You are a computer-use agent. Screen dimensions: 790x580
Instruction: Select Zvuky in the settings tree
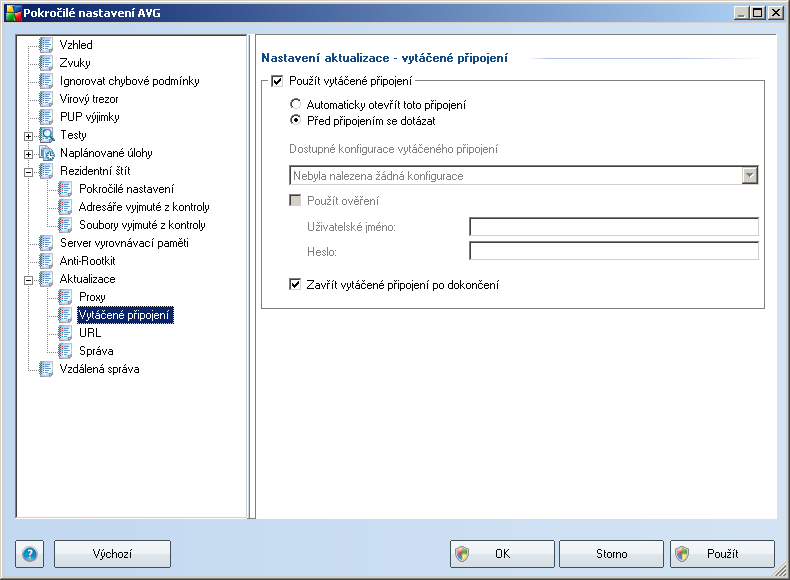point(75,63)
